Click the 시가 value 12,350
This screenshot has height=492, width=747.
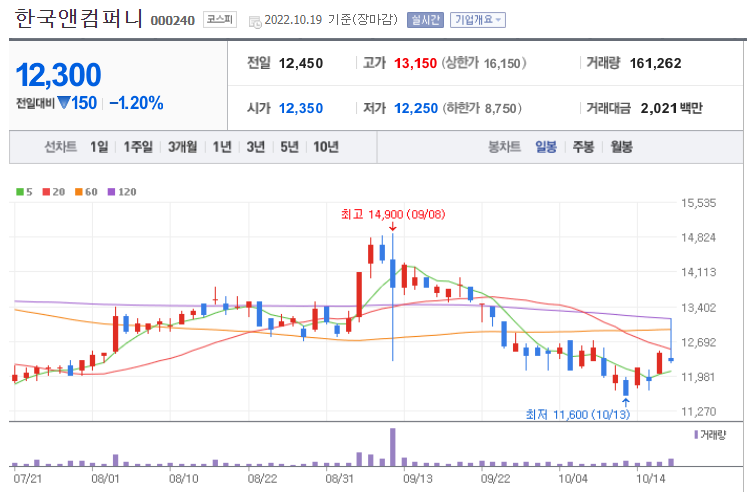click(301, 109)
